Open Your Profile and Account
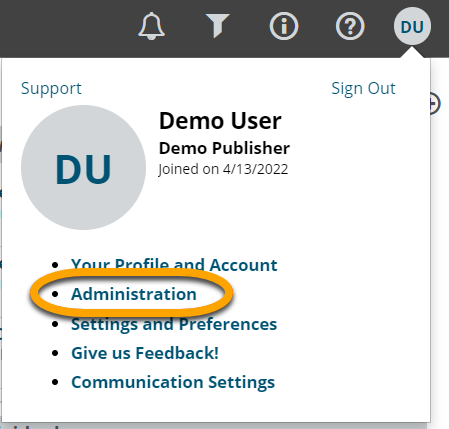Screen dimensions: 449x429 coord(174,265)
